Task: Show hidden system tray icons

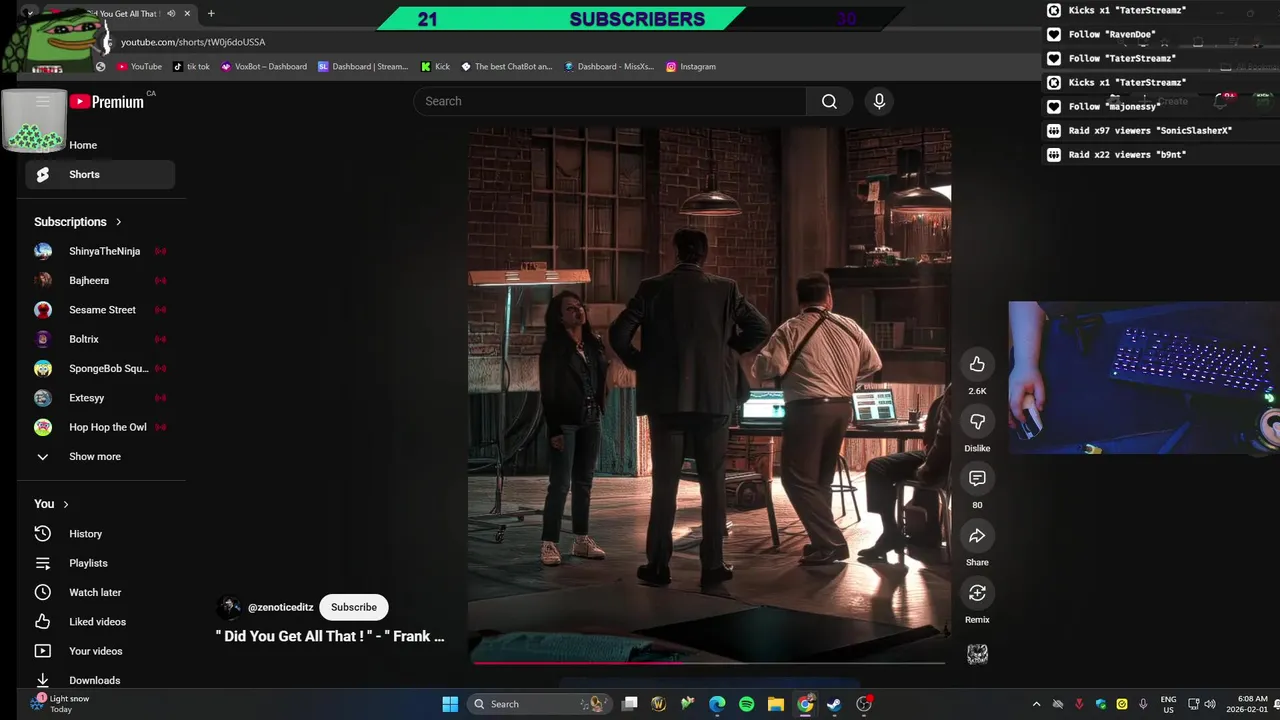Action: point(1036,704)
